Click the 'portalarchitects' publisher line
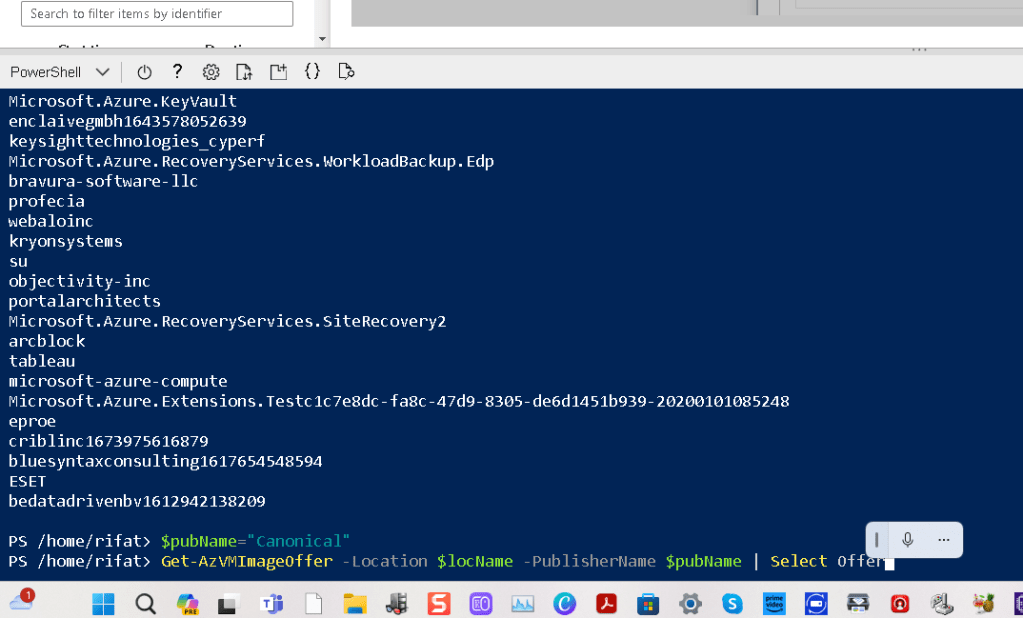Screen dimensions: 1023x618 click(x=84, y=301)
